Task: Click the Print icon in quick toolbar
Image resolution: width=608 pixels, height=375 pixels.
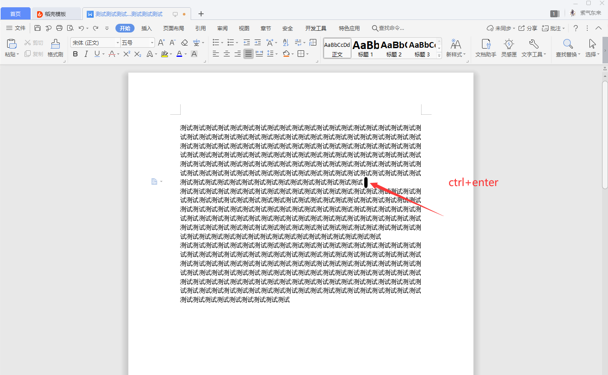Action: tap(59, 28)
